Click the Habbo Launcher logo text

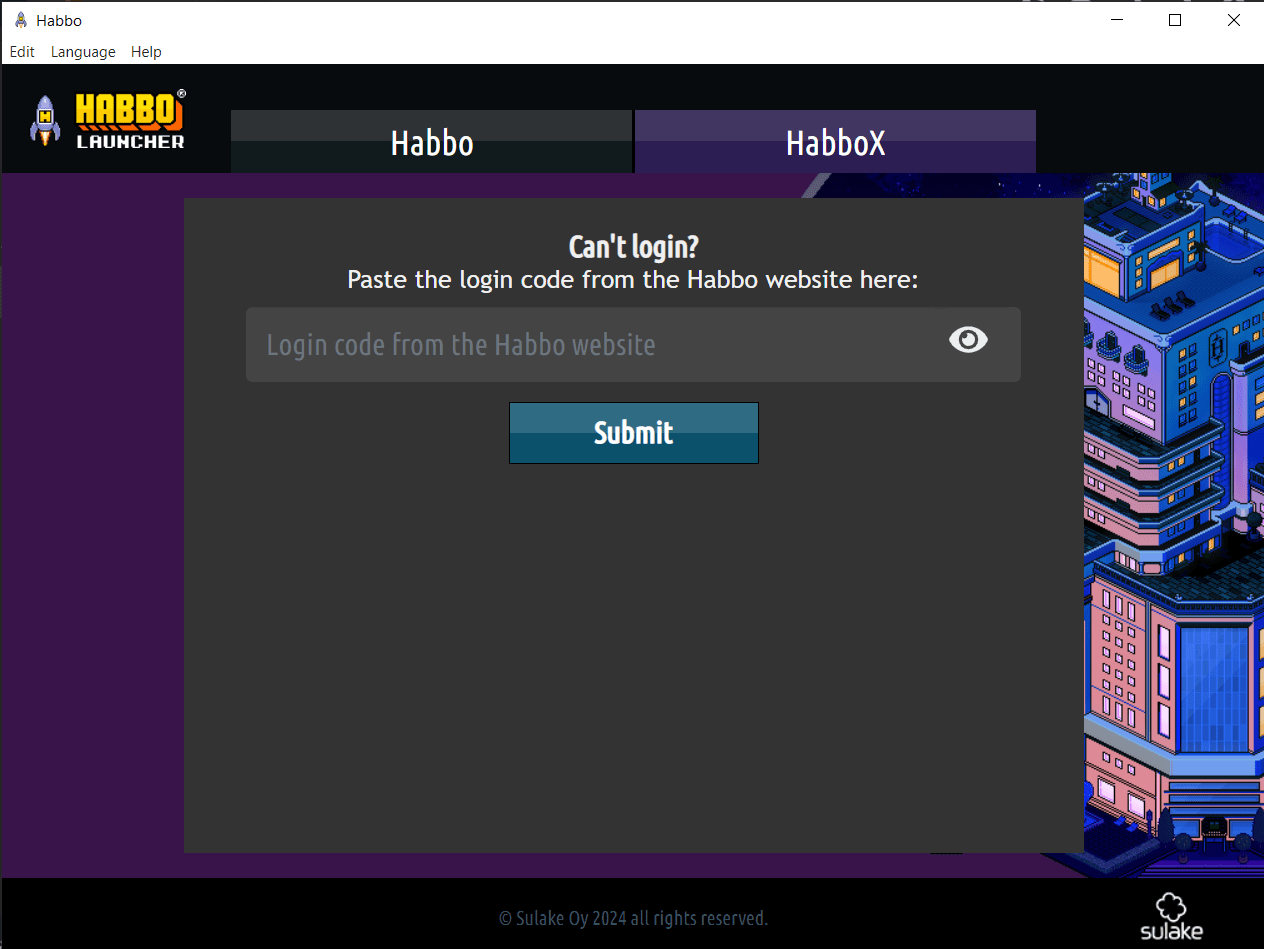[130, 122]
